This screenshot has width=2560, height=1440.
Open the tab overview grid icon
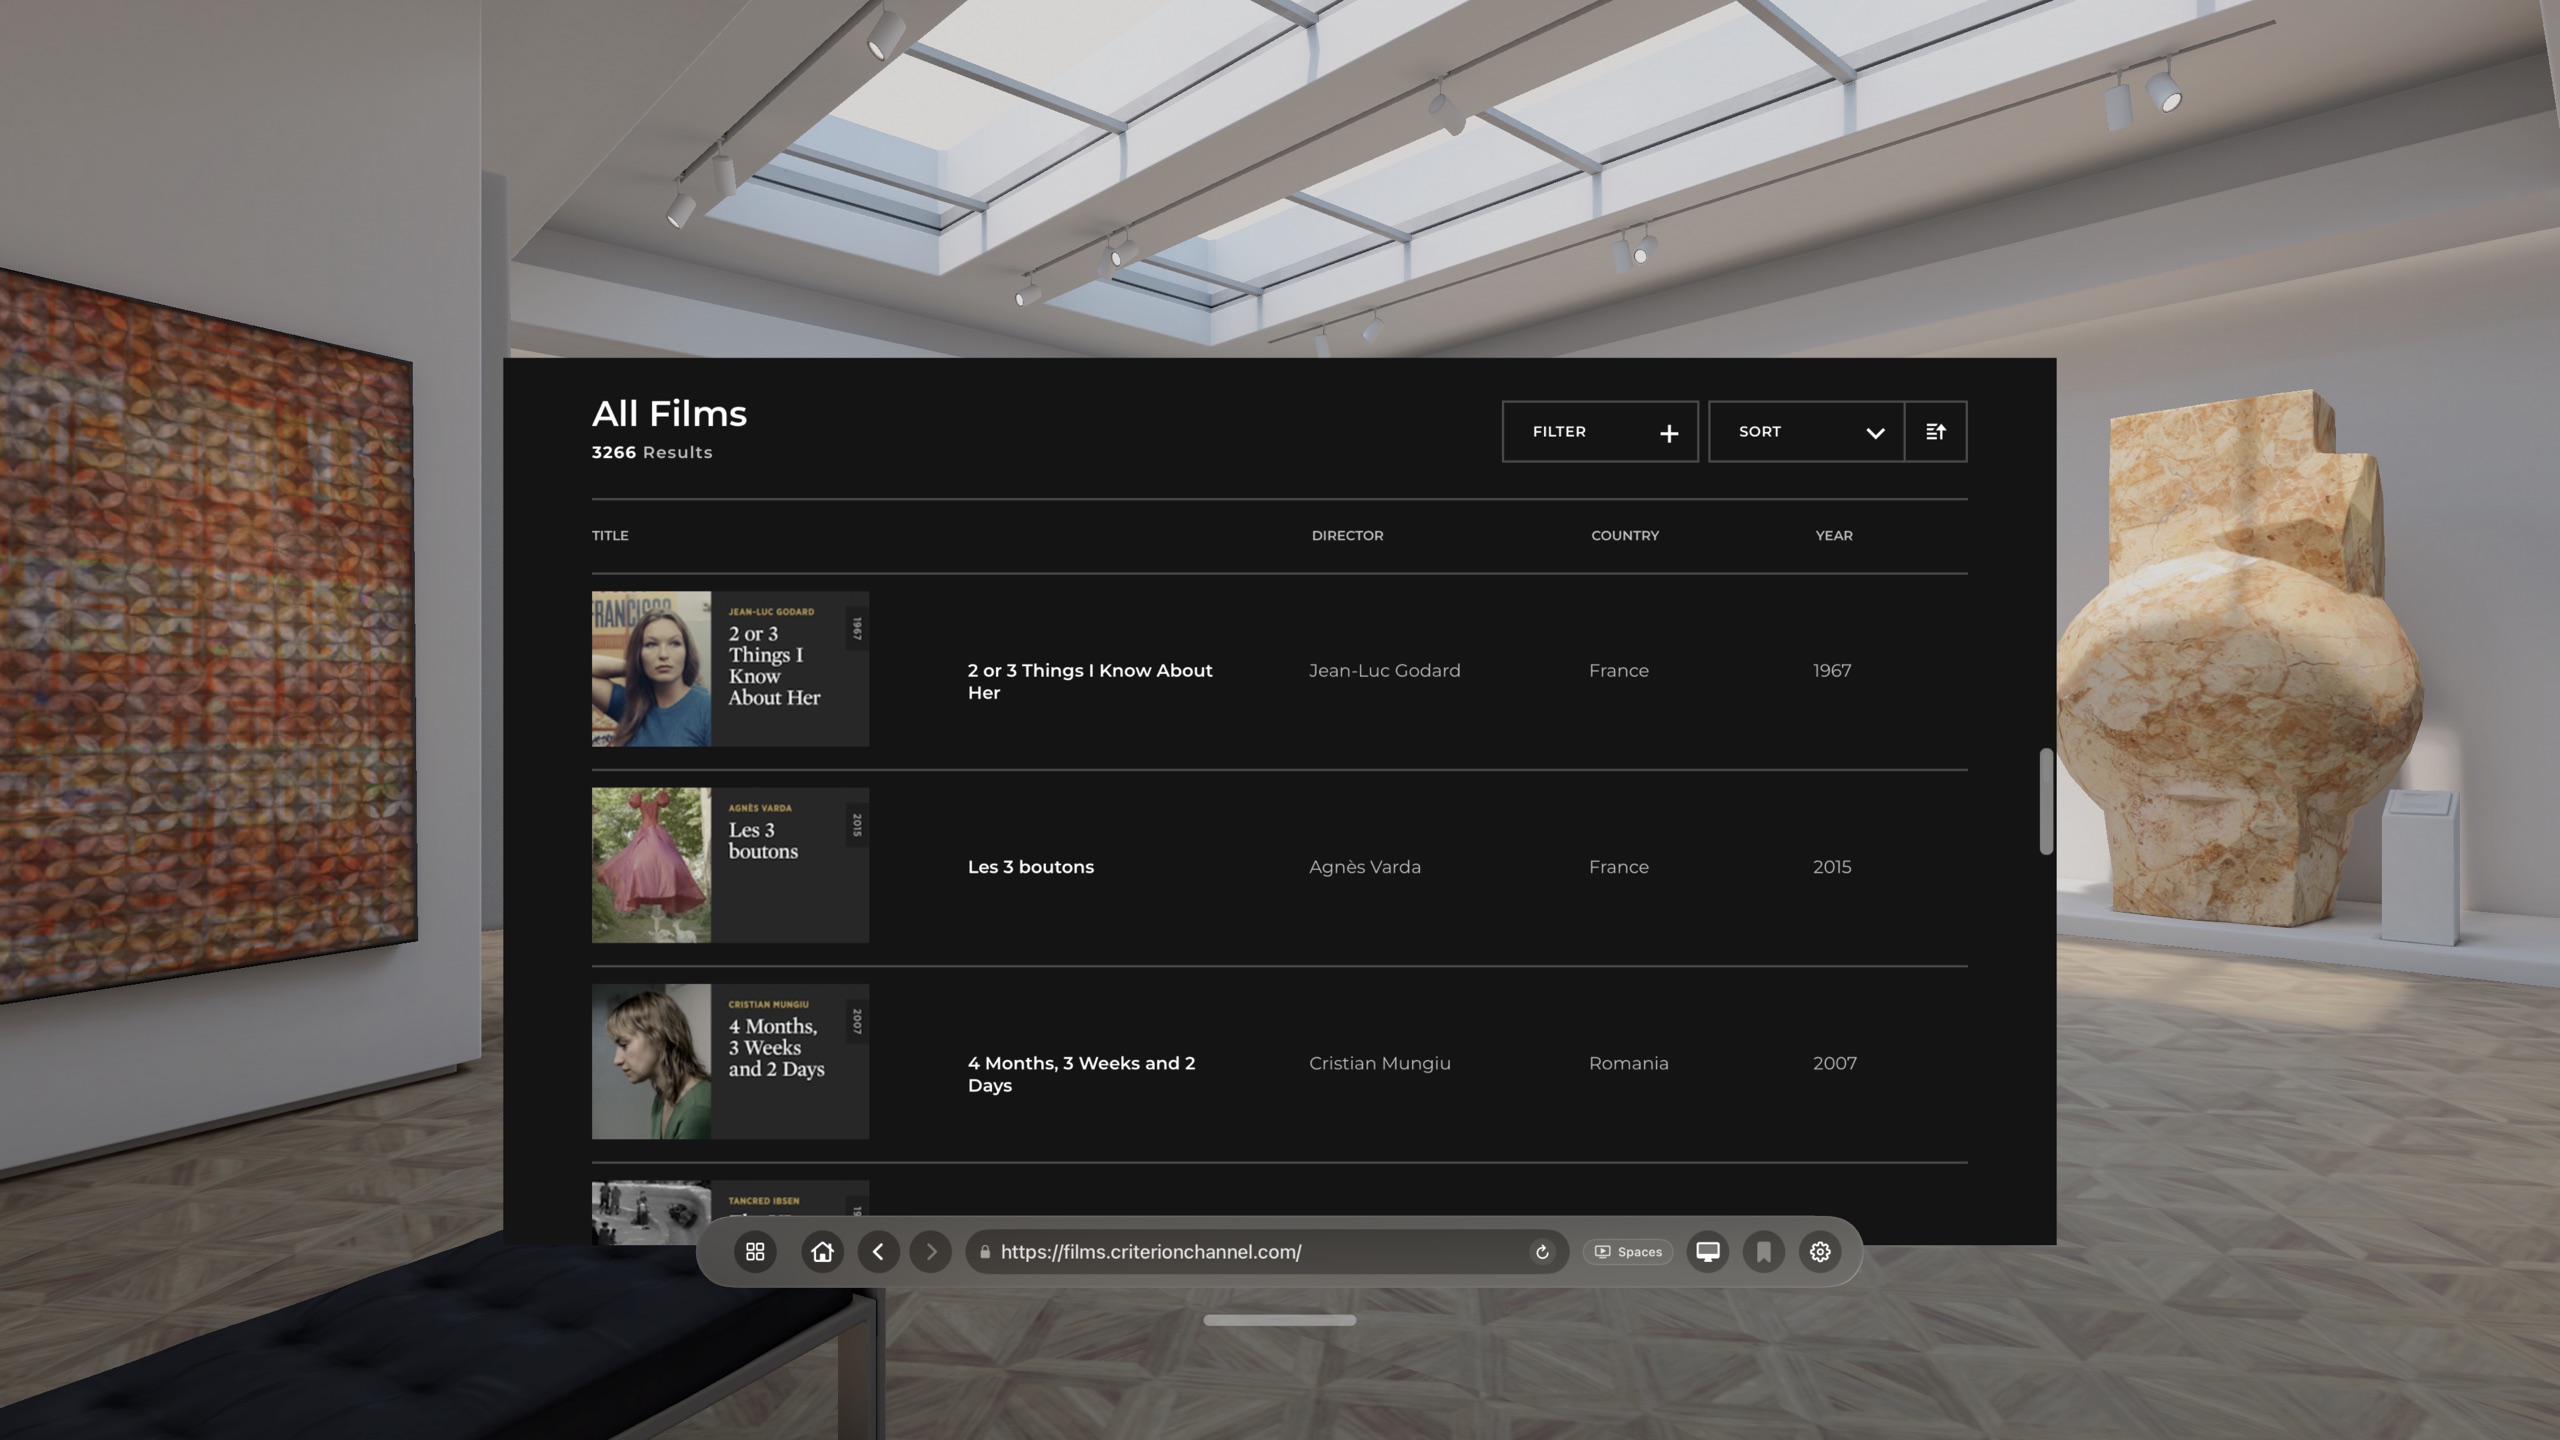coord(755,1251)
